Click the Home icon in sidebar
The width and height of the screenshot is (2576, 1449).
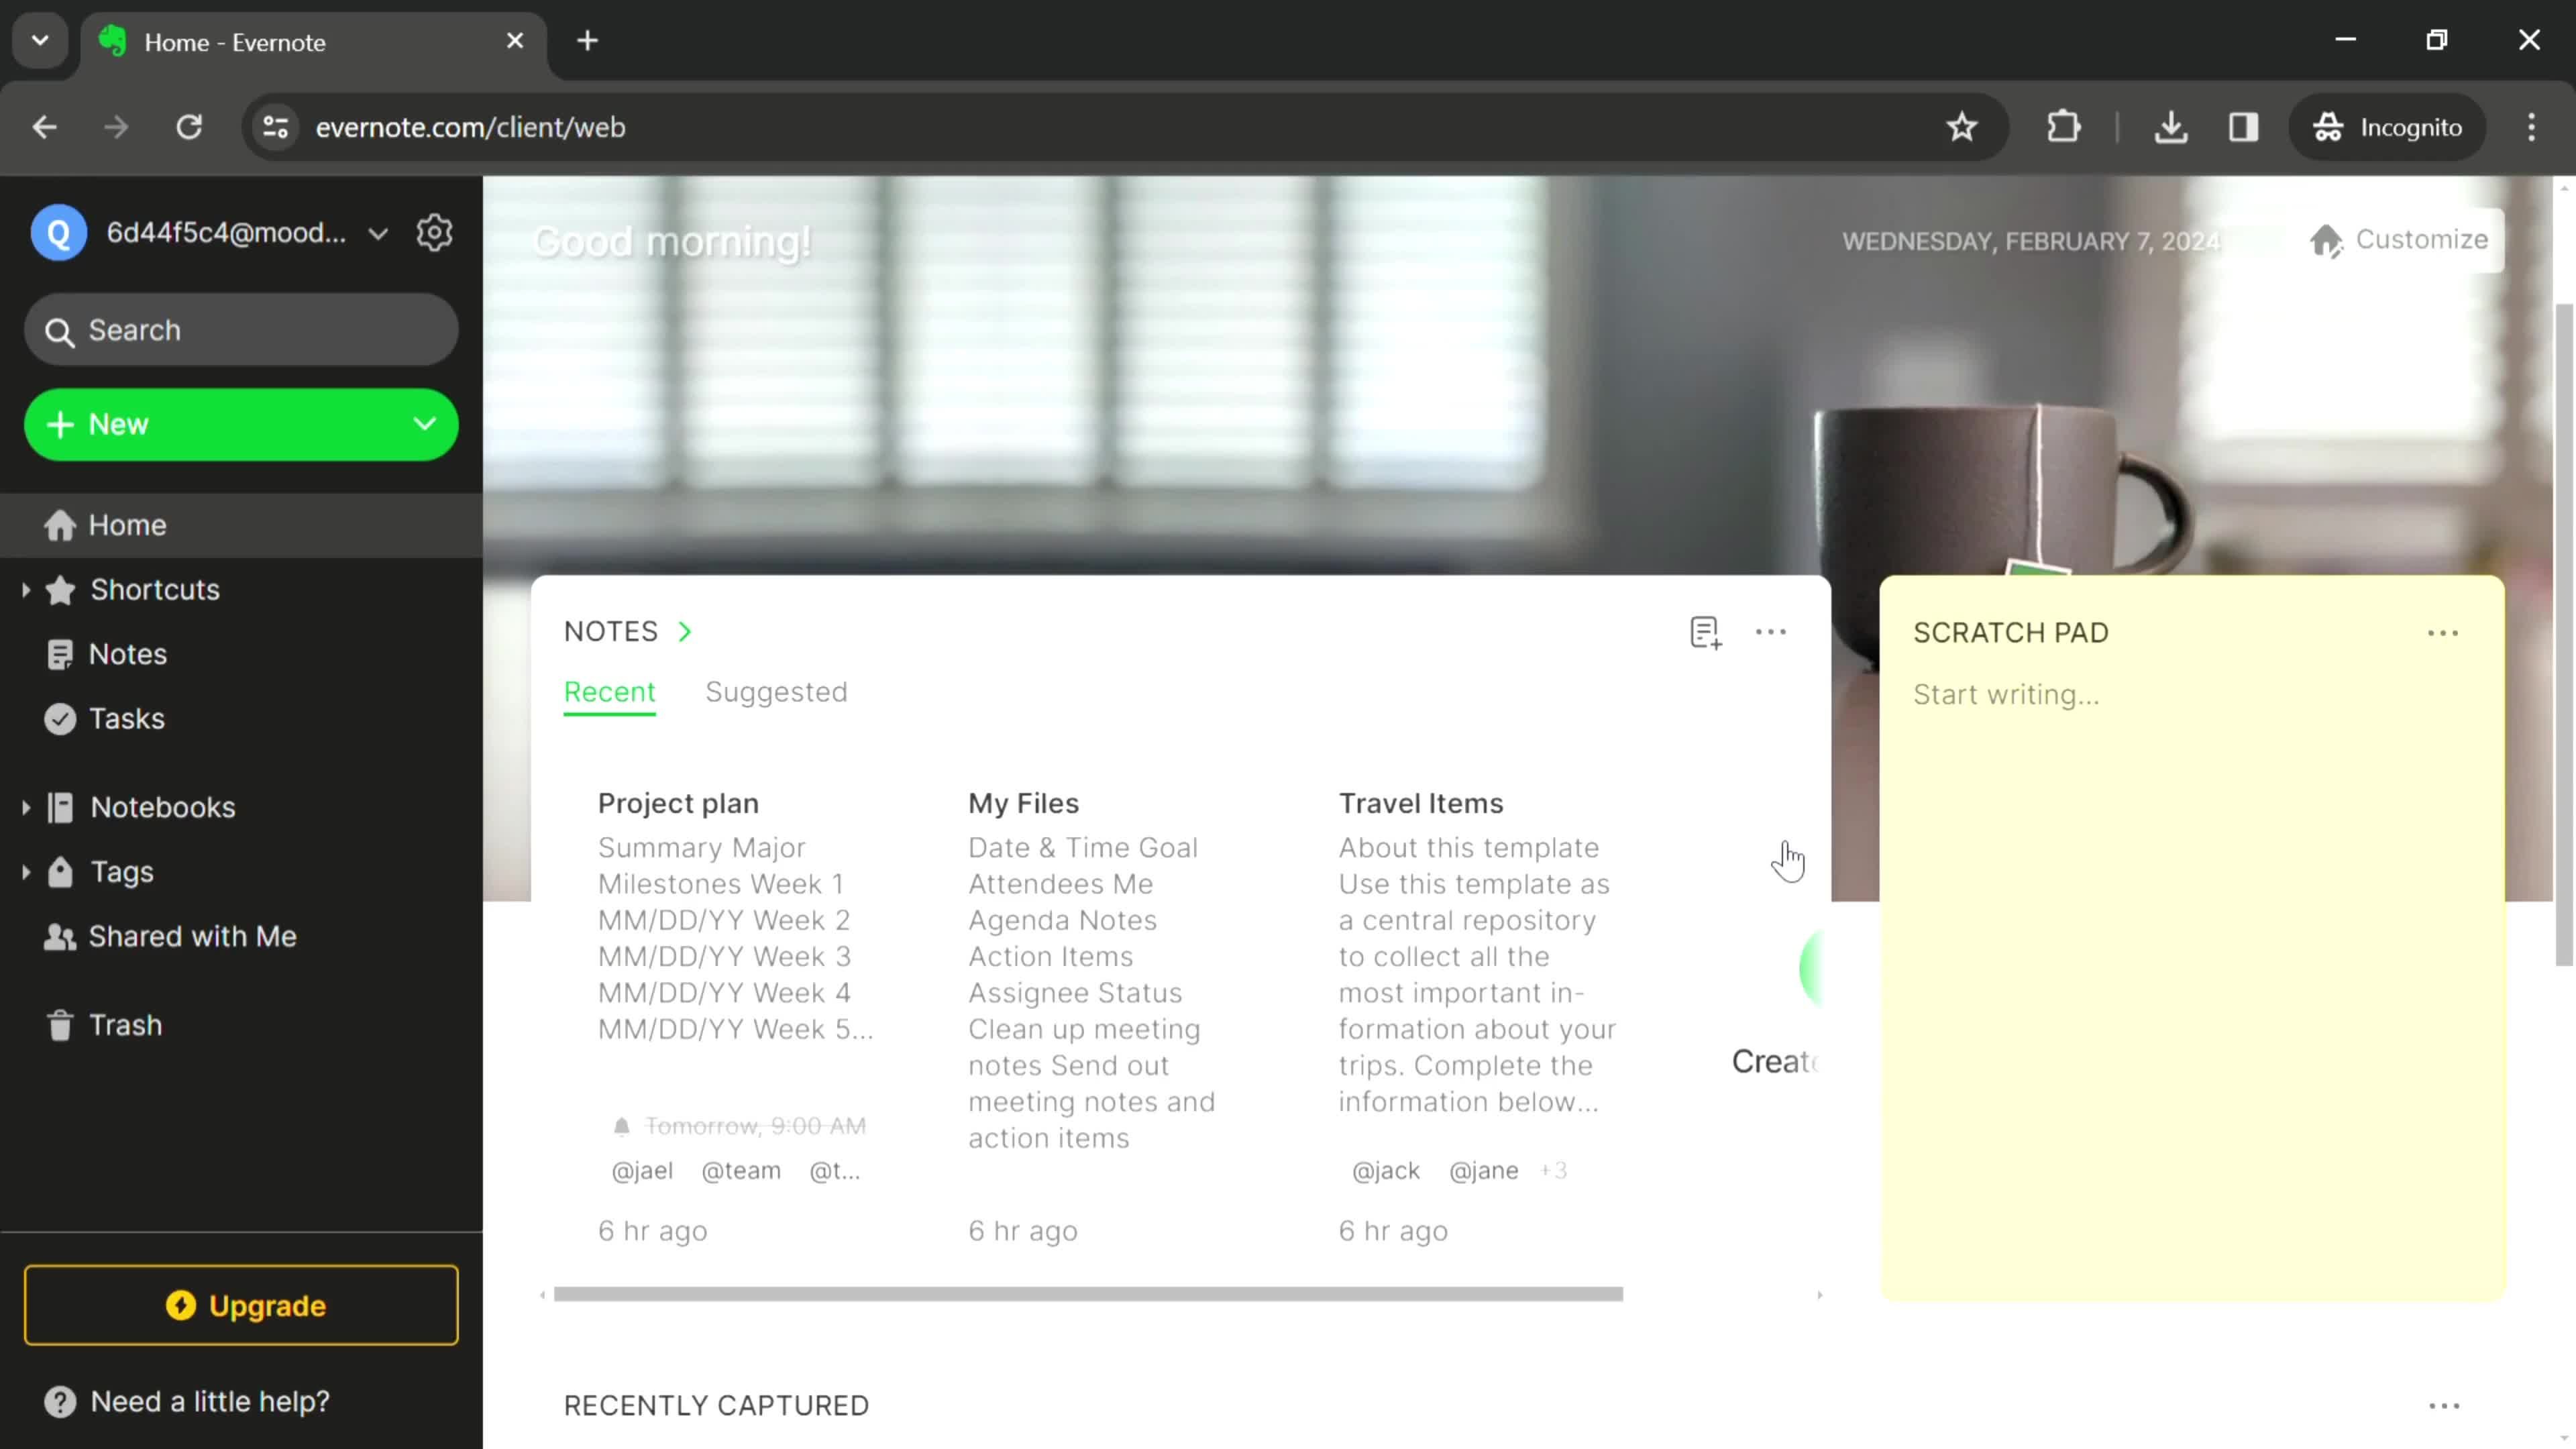tap(60, 524)
